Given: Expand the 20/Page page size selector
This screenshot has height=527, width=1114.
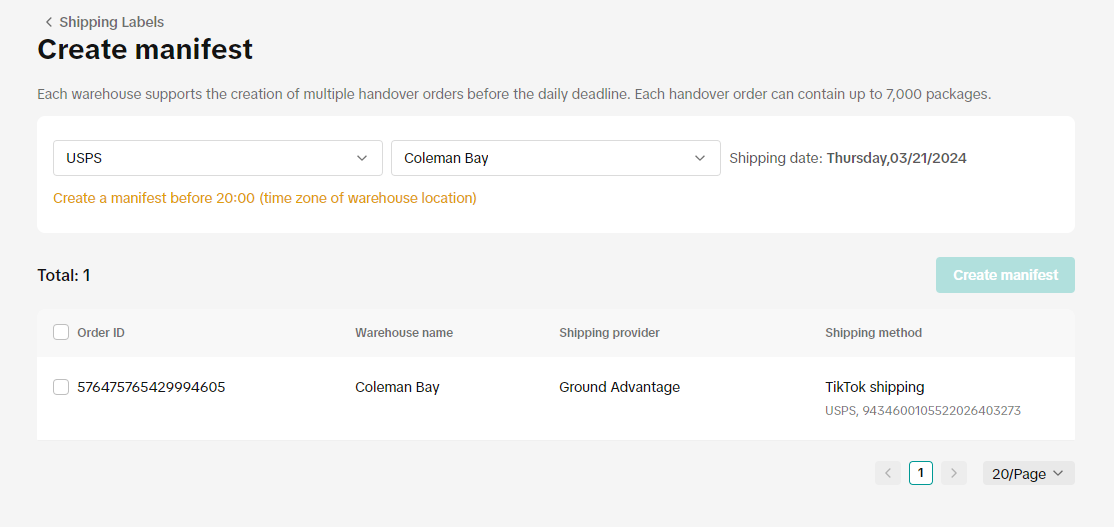Looking at the screenshot, I should (1028, 473).
